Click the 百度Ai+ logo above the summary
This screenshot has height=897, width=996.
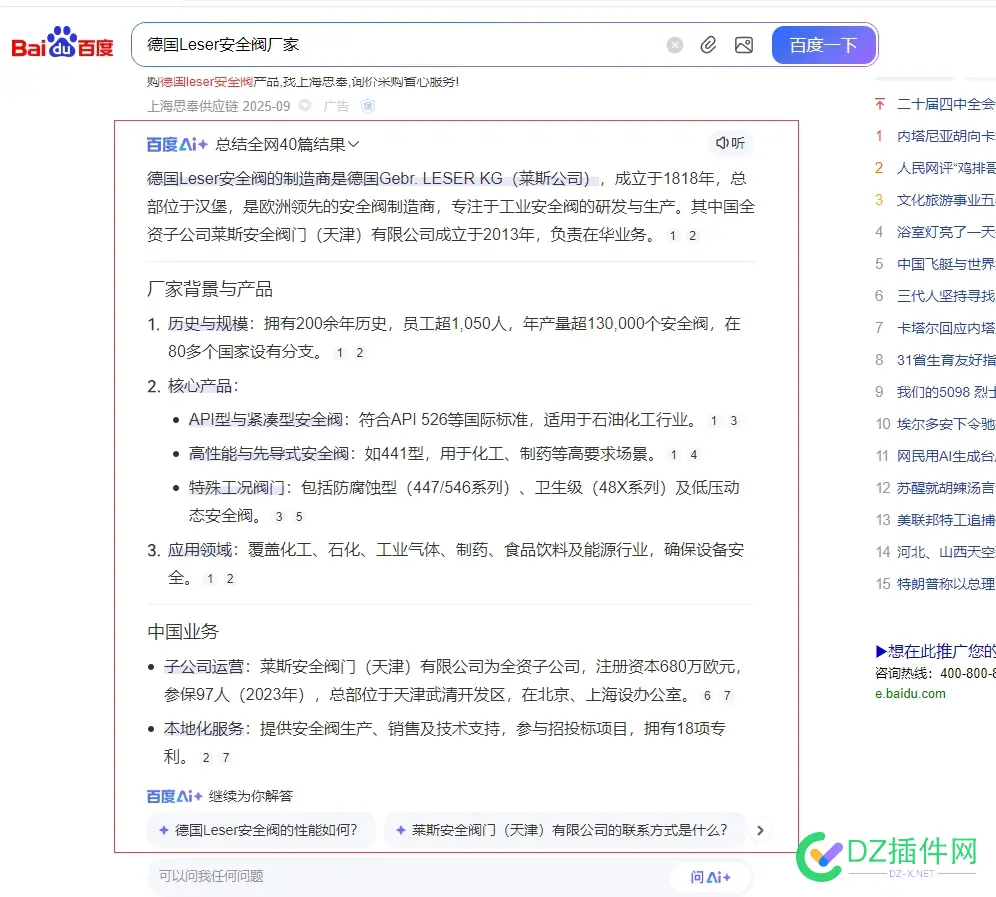pos(176,143)
